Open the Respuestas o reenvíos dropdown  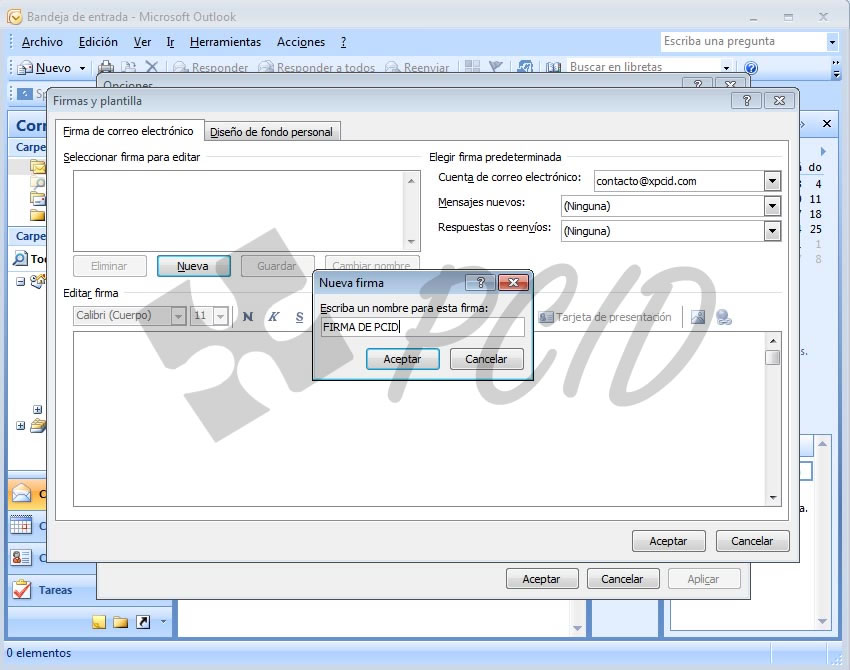772,231
